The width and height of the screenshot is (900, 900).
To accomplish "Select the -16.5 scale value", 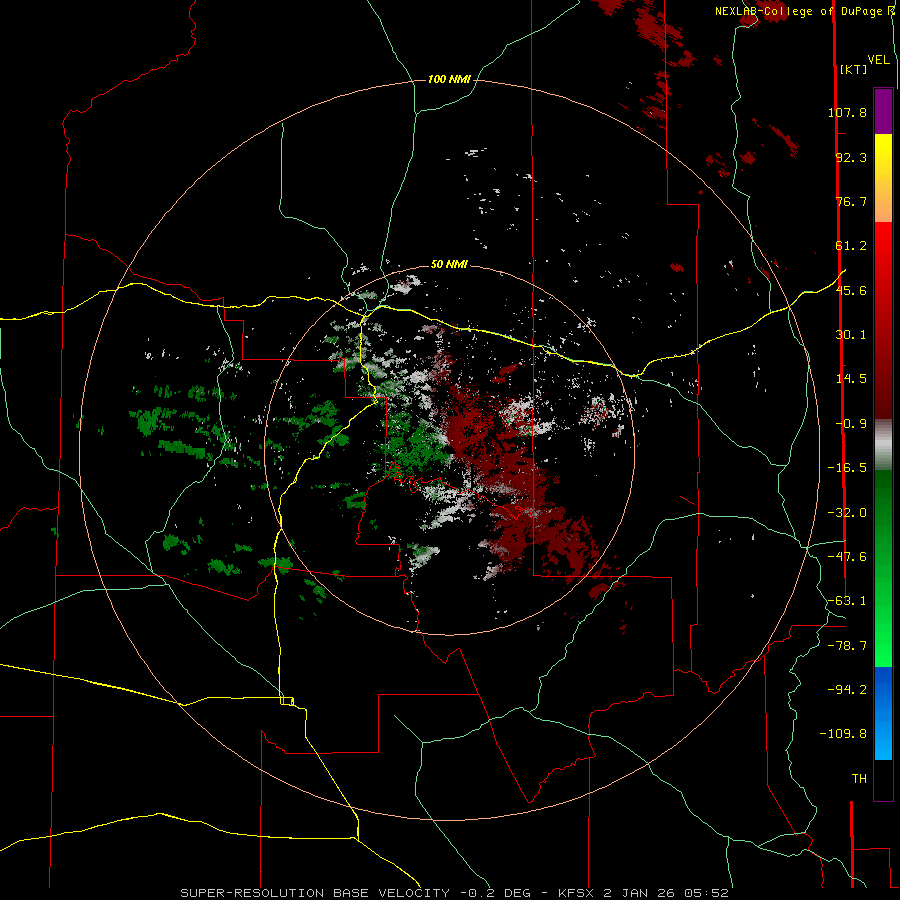I will [x=847, y=468].
